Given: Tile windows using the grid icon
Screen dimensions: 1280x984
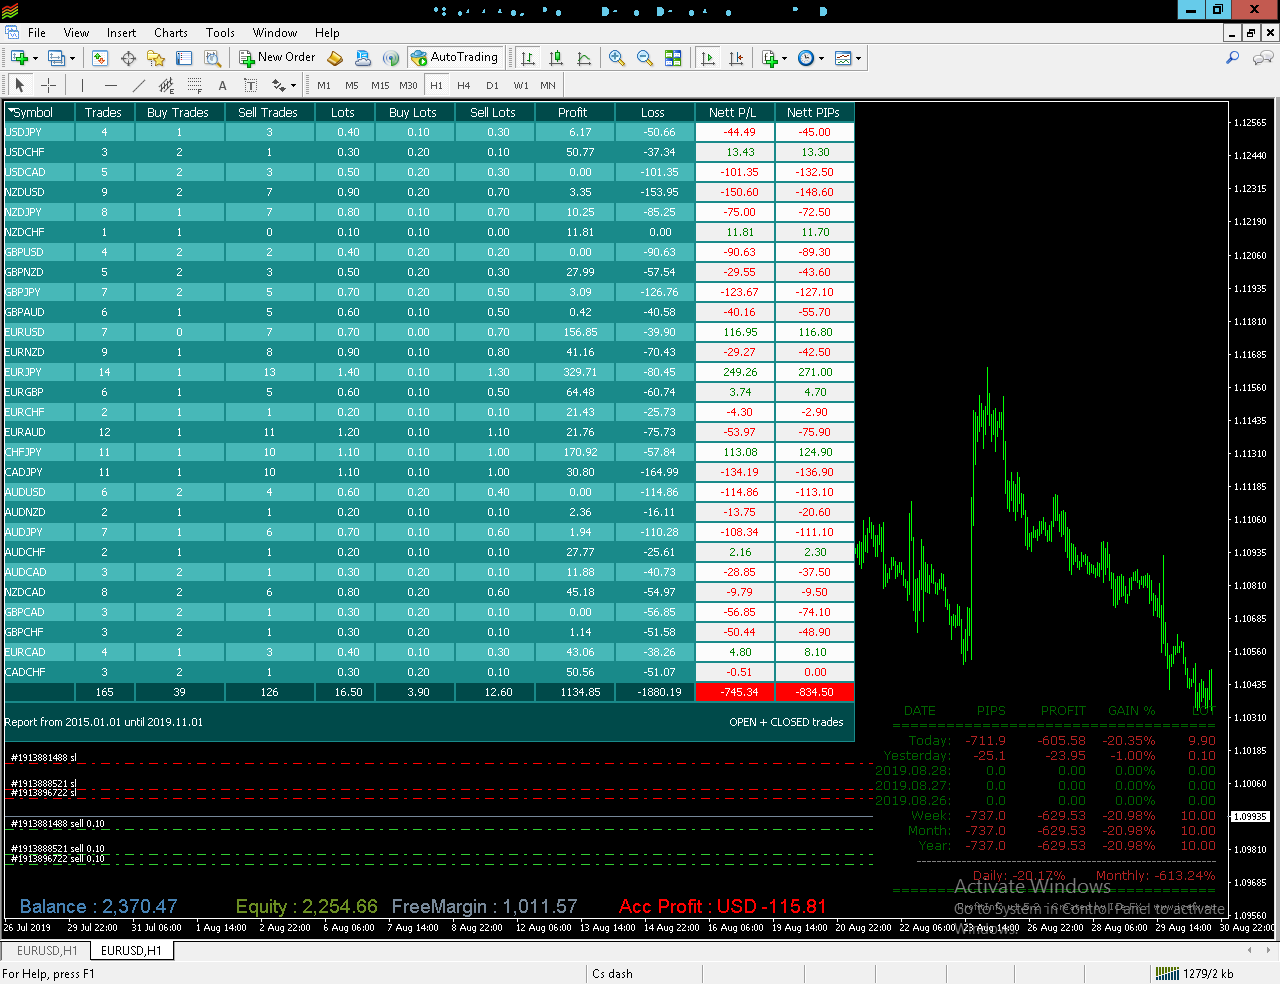Looking at the screenshot, I should pyautogui.click(x=673, y=58).
